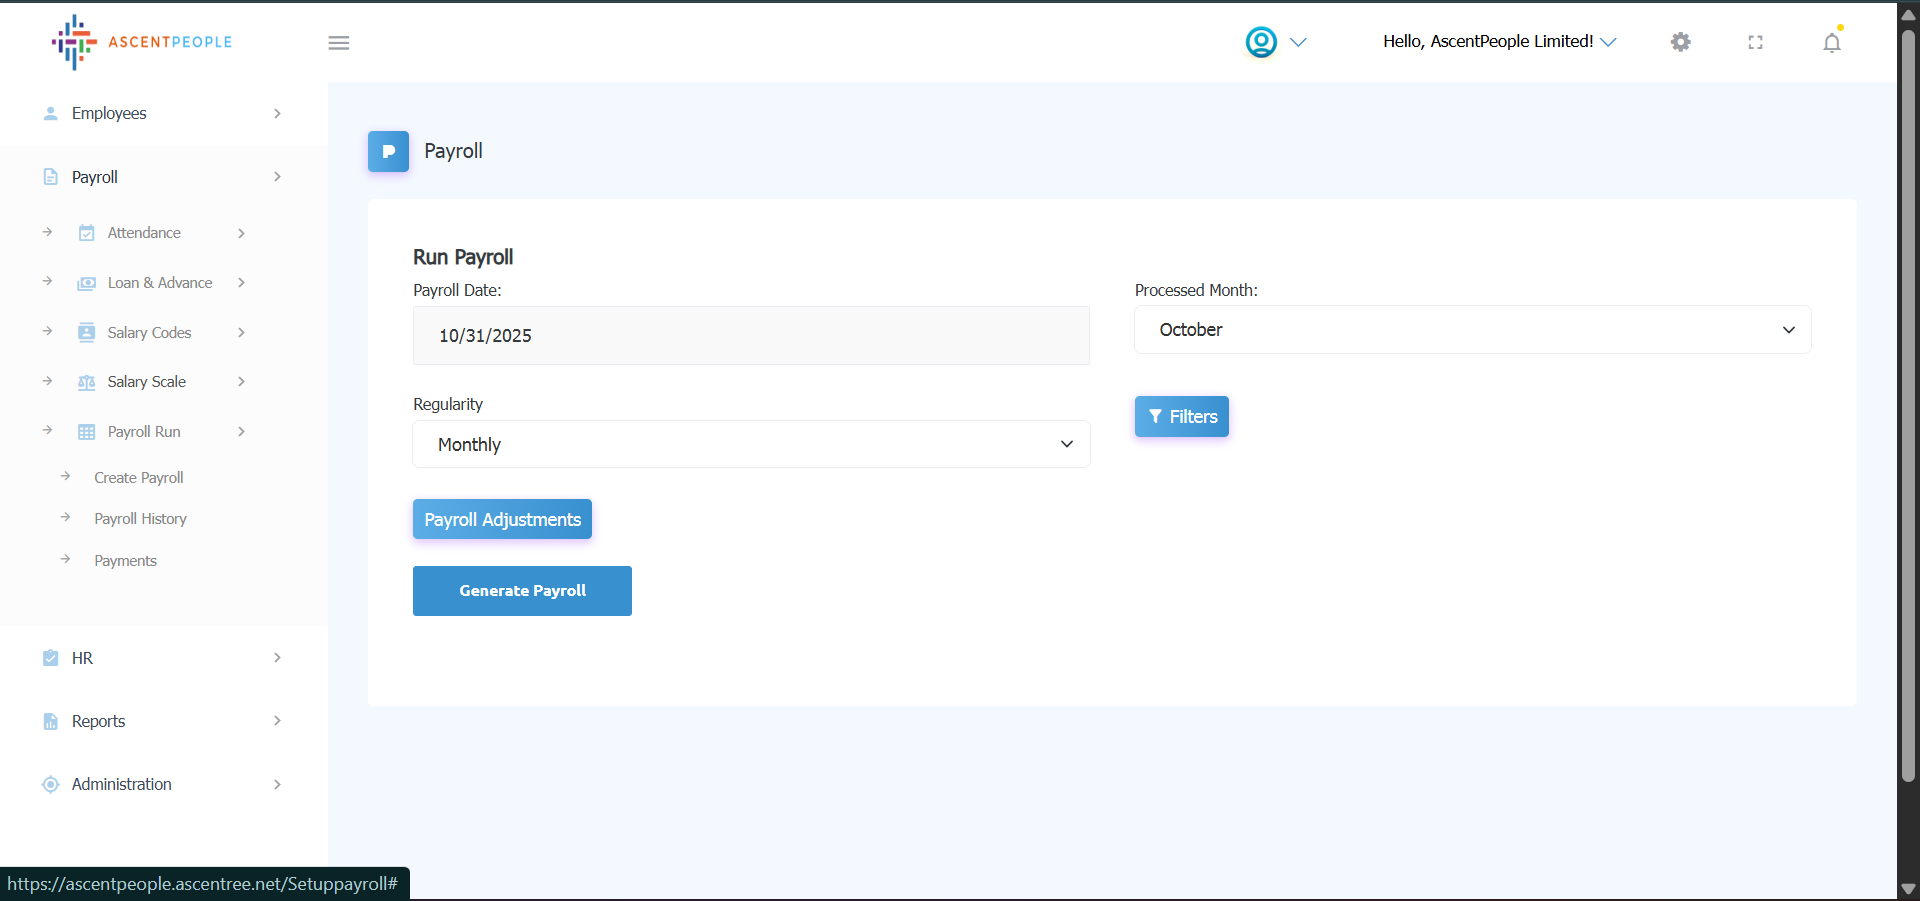Image resolution: width=1920 pixels, height=901 pixels.
Task: Open the settings gear icon
Action: coord(1681,42)
